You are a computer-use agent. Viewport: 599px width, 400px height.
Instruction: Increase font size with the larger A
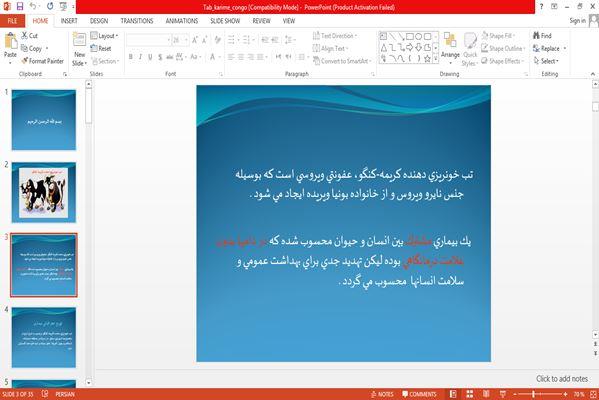195,40
